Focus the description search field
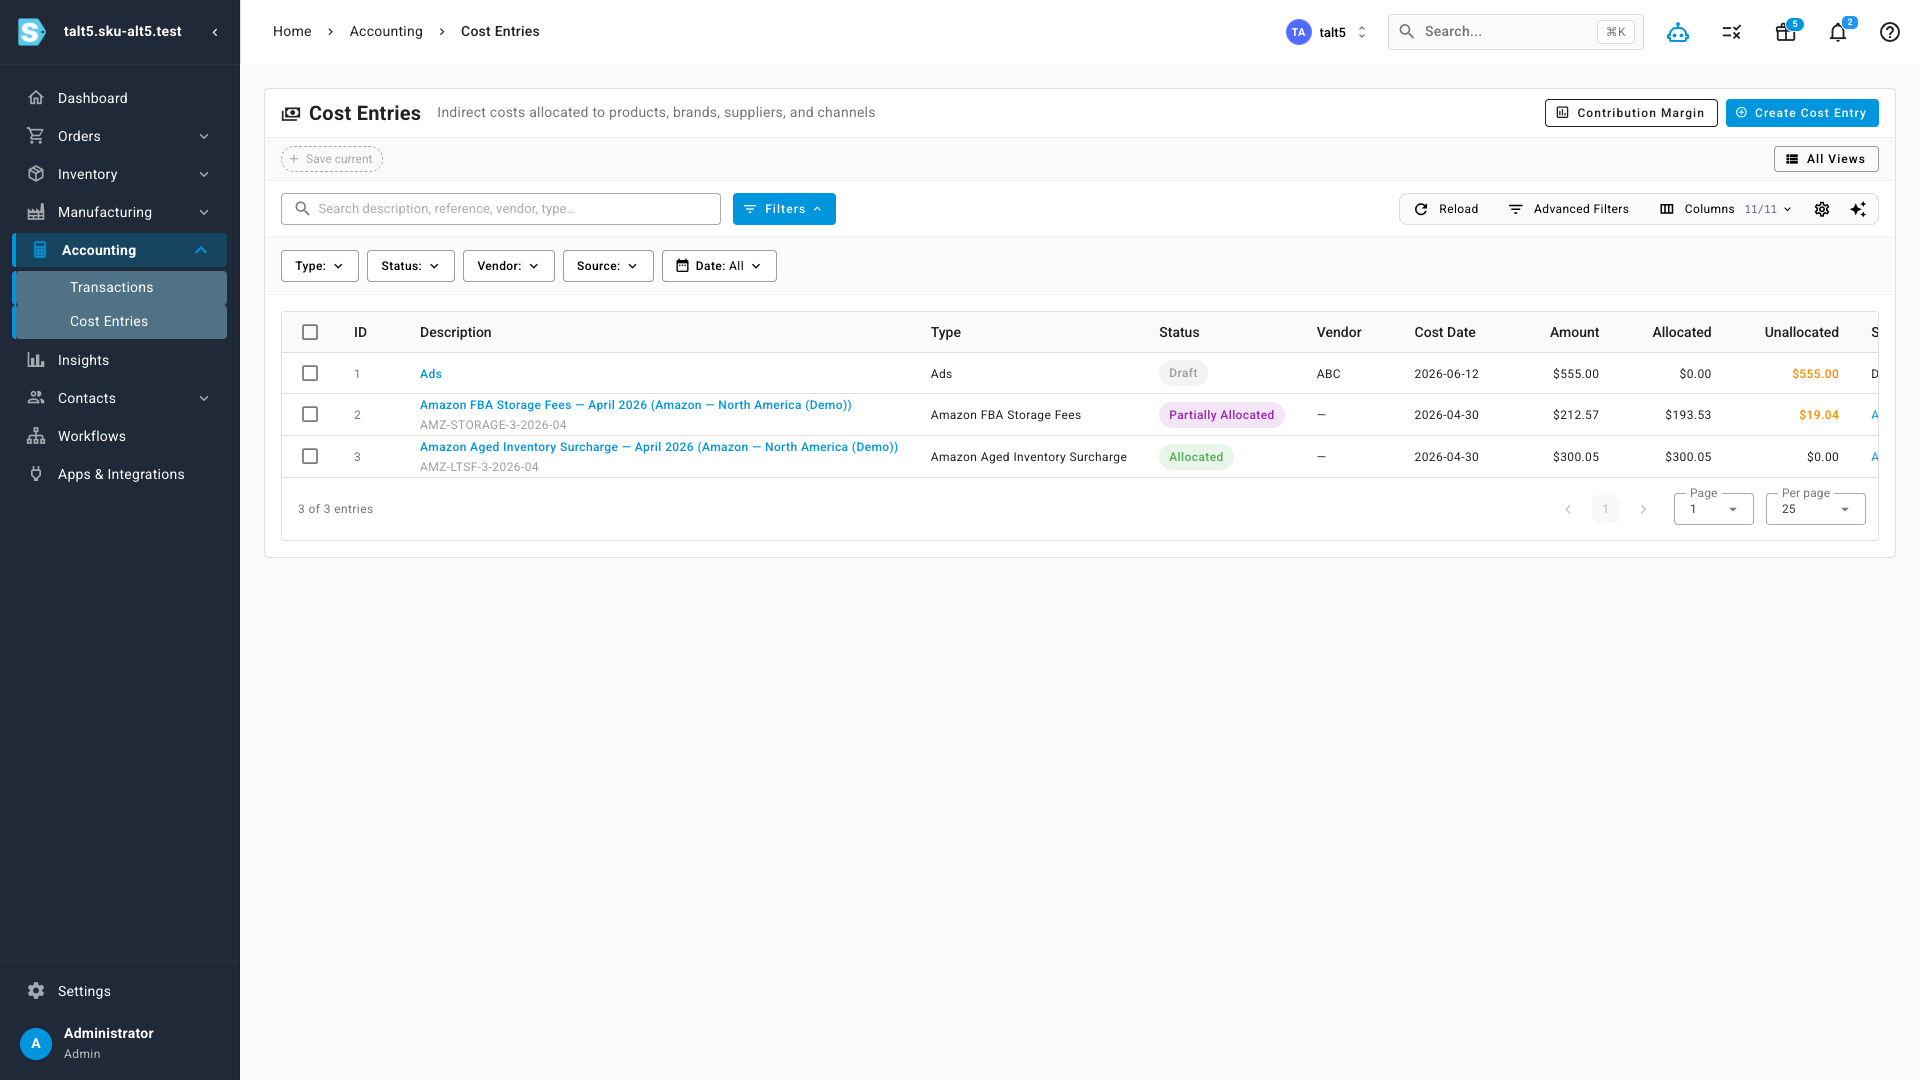 pyautogui.click(x=501, y=209)
